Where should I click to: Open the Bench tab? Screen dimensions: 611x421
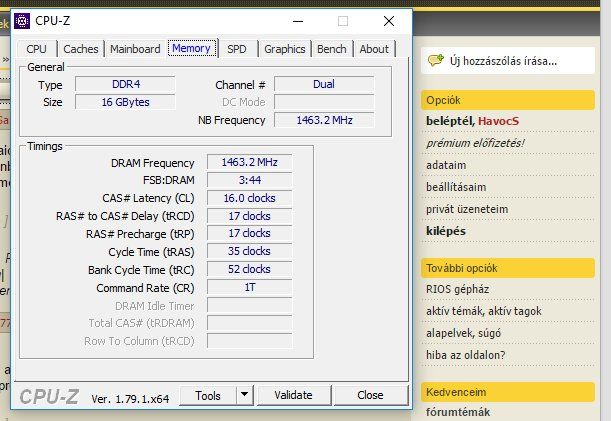click(x=332, y=49)
